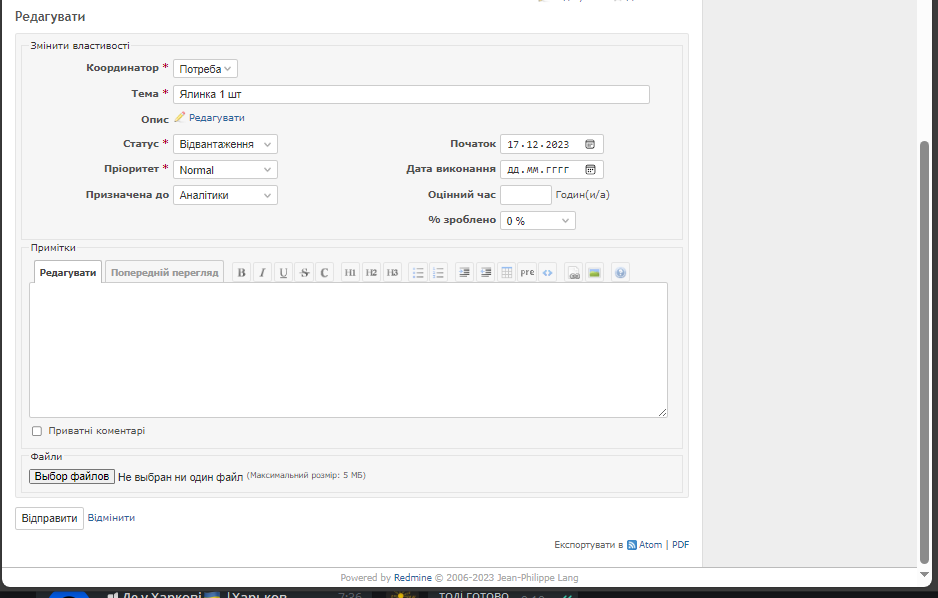Insert H2 heading in notes
938x598 pixels.
[x=371, y=272]
